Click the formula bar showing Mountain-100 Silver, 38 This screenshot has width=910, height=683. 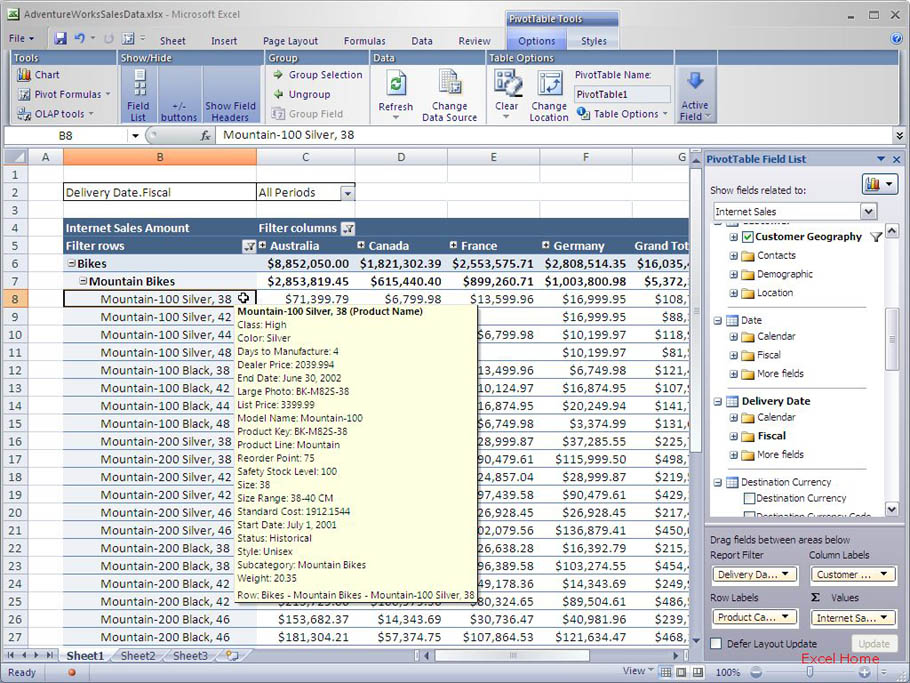coord(554,135)
